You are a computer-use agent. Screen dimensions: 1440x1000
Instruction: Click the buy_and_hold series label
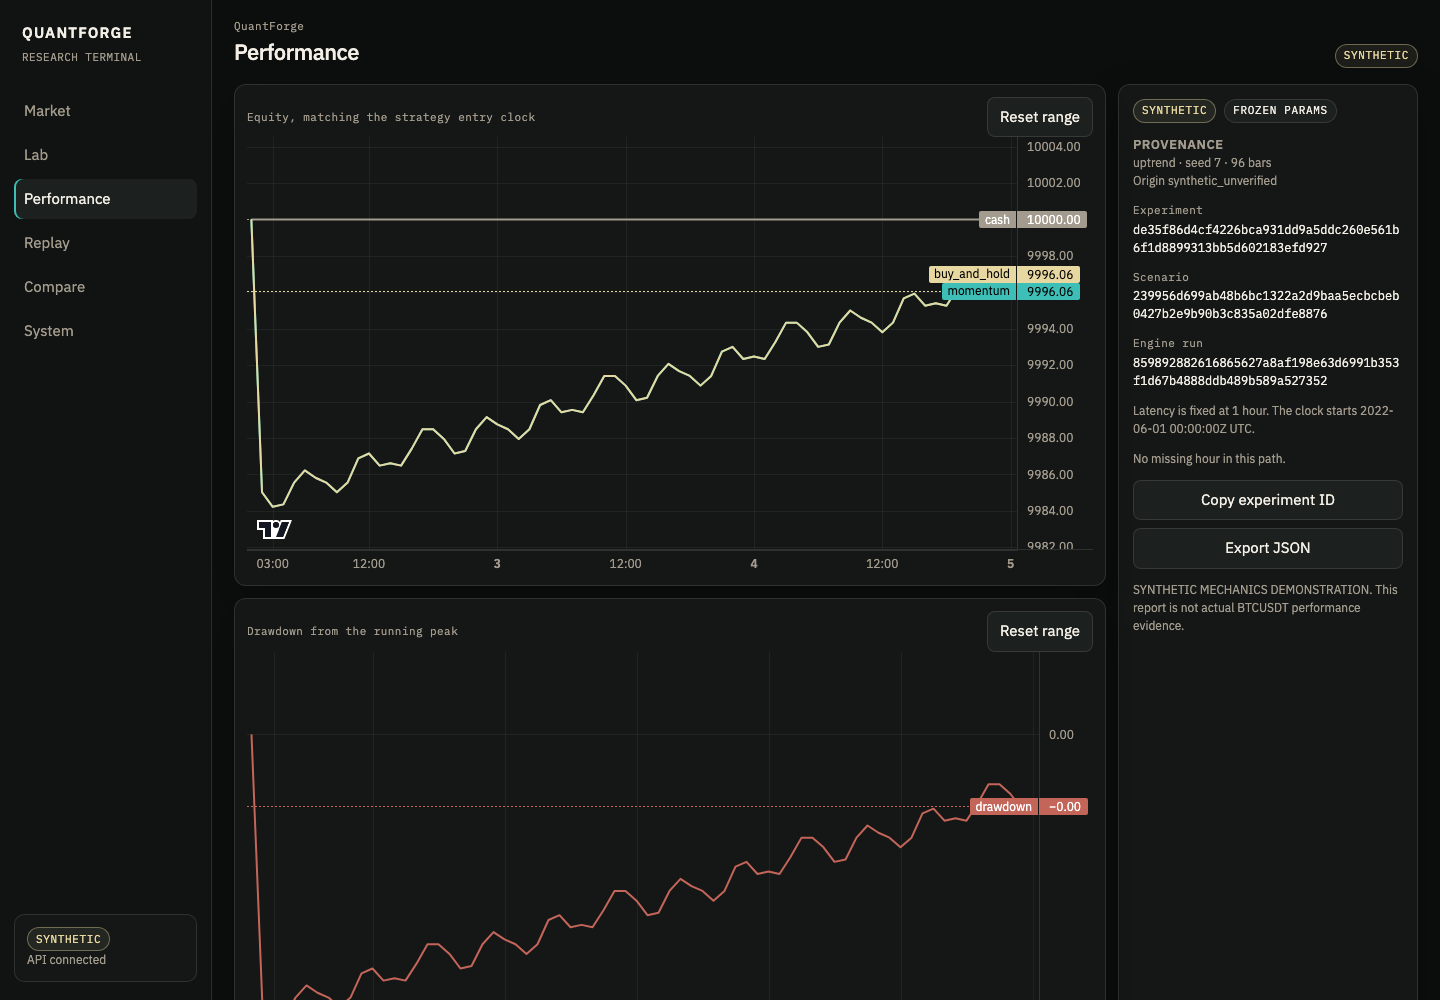[972, 274]
